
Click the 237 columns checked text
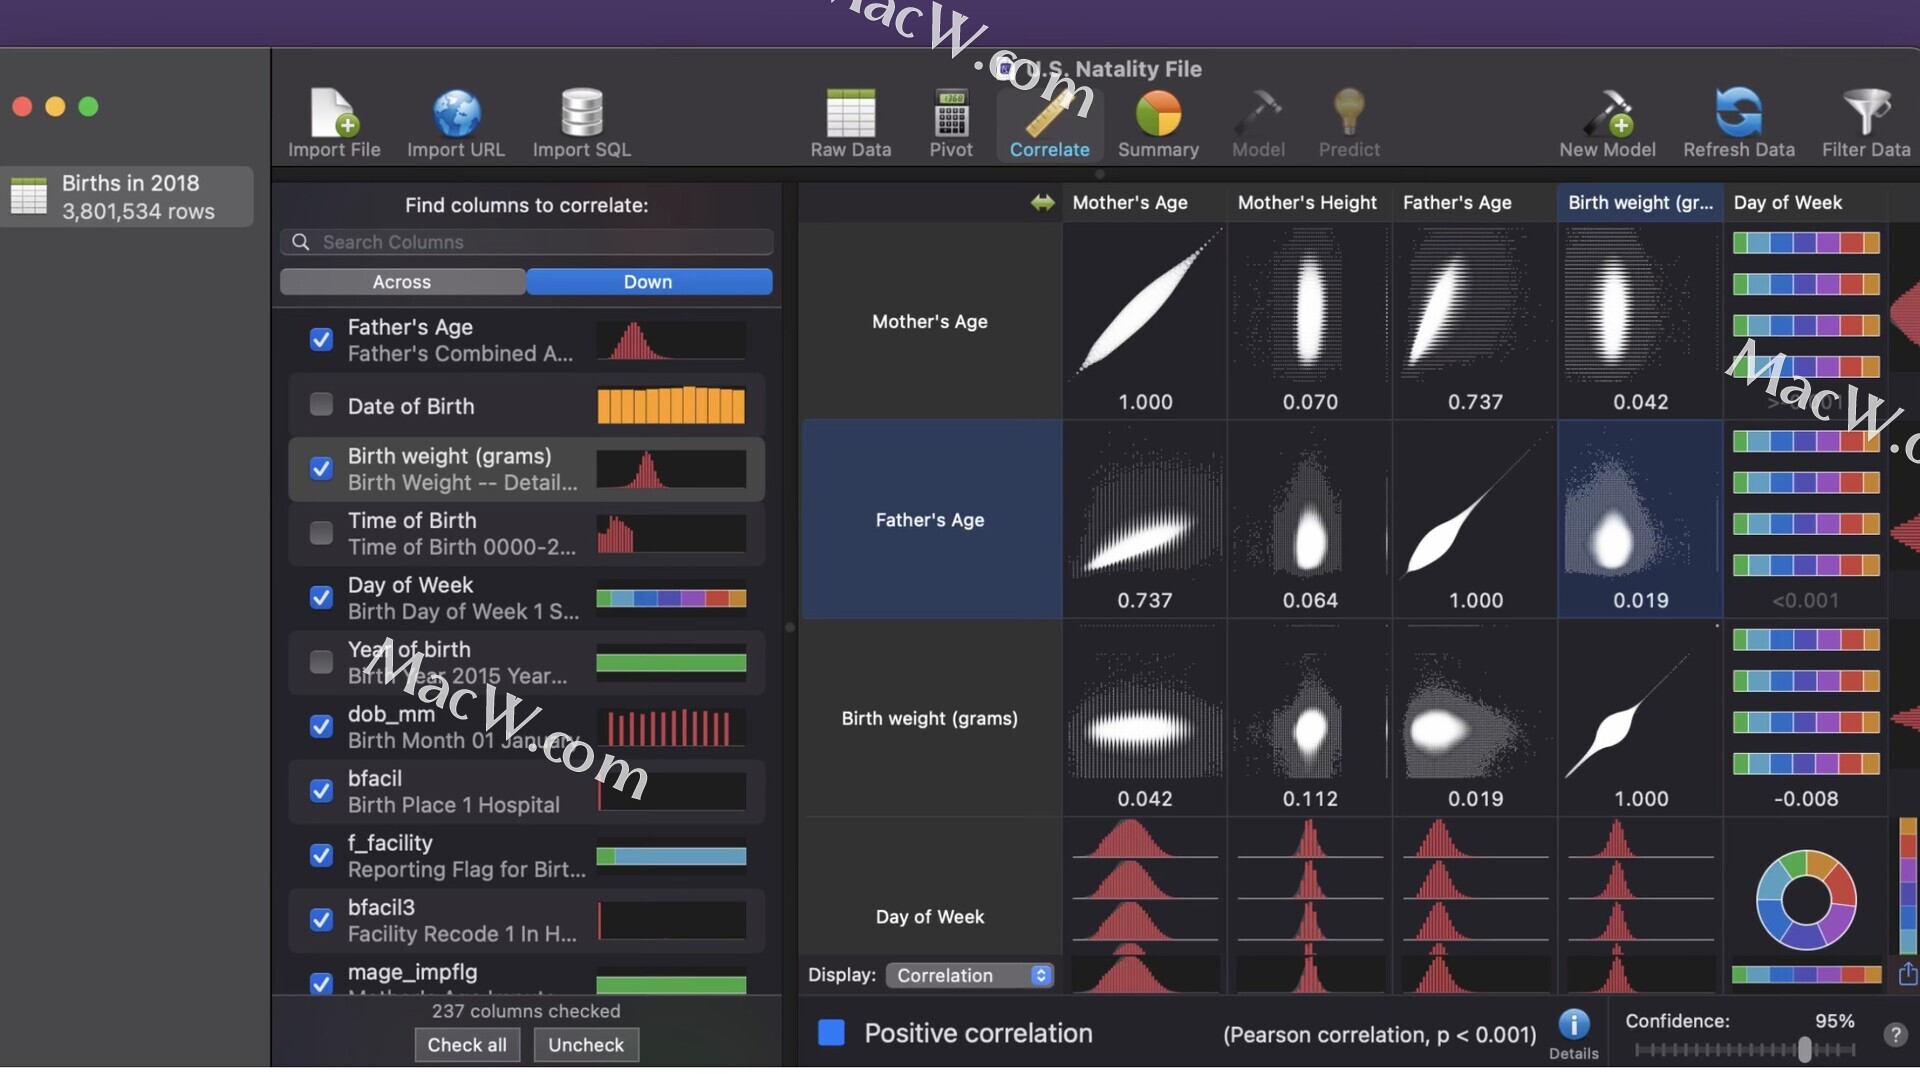coord(526,1011)
